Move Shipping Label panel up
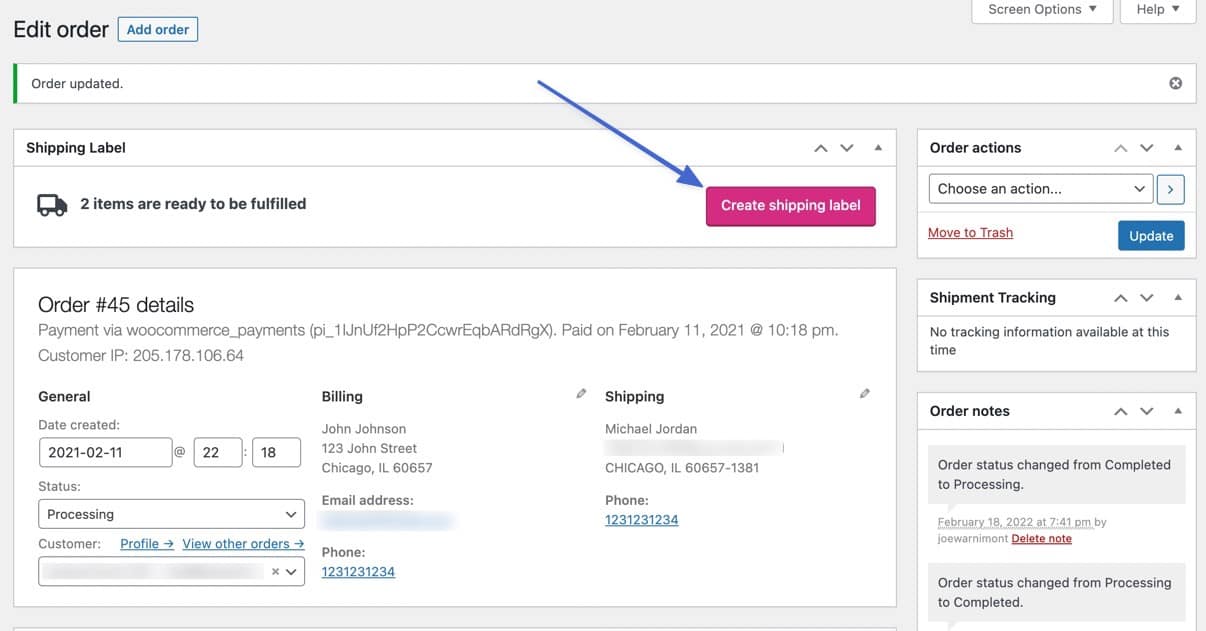The width and height of the screenshot is (1206, 631). pyautogui.click(x=821, y=148)
